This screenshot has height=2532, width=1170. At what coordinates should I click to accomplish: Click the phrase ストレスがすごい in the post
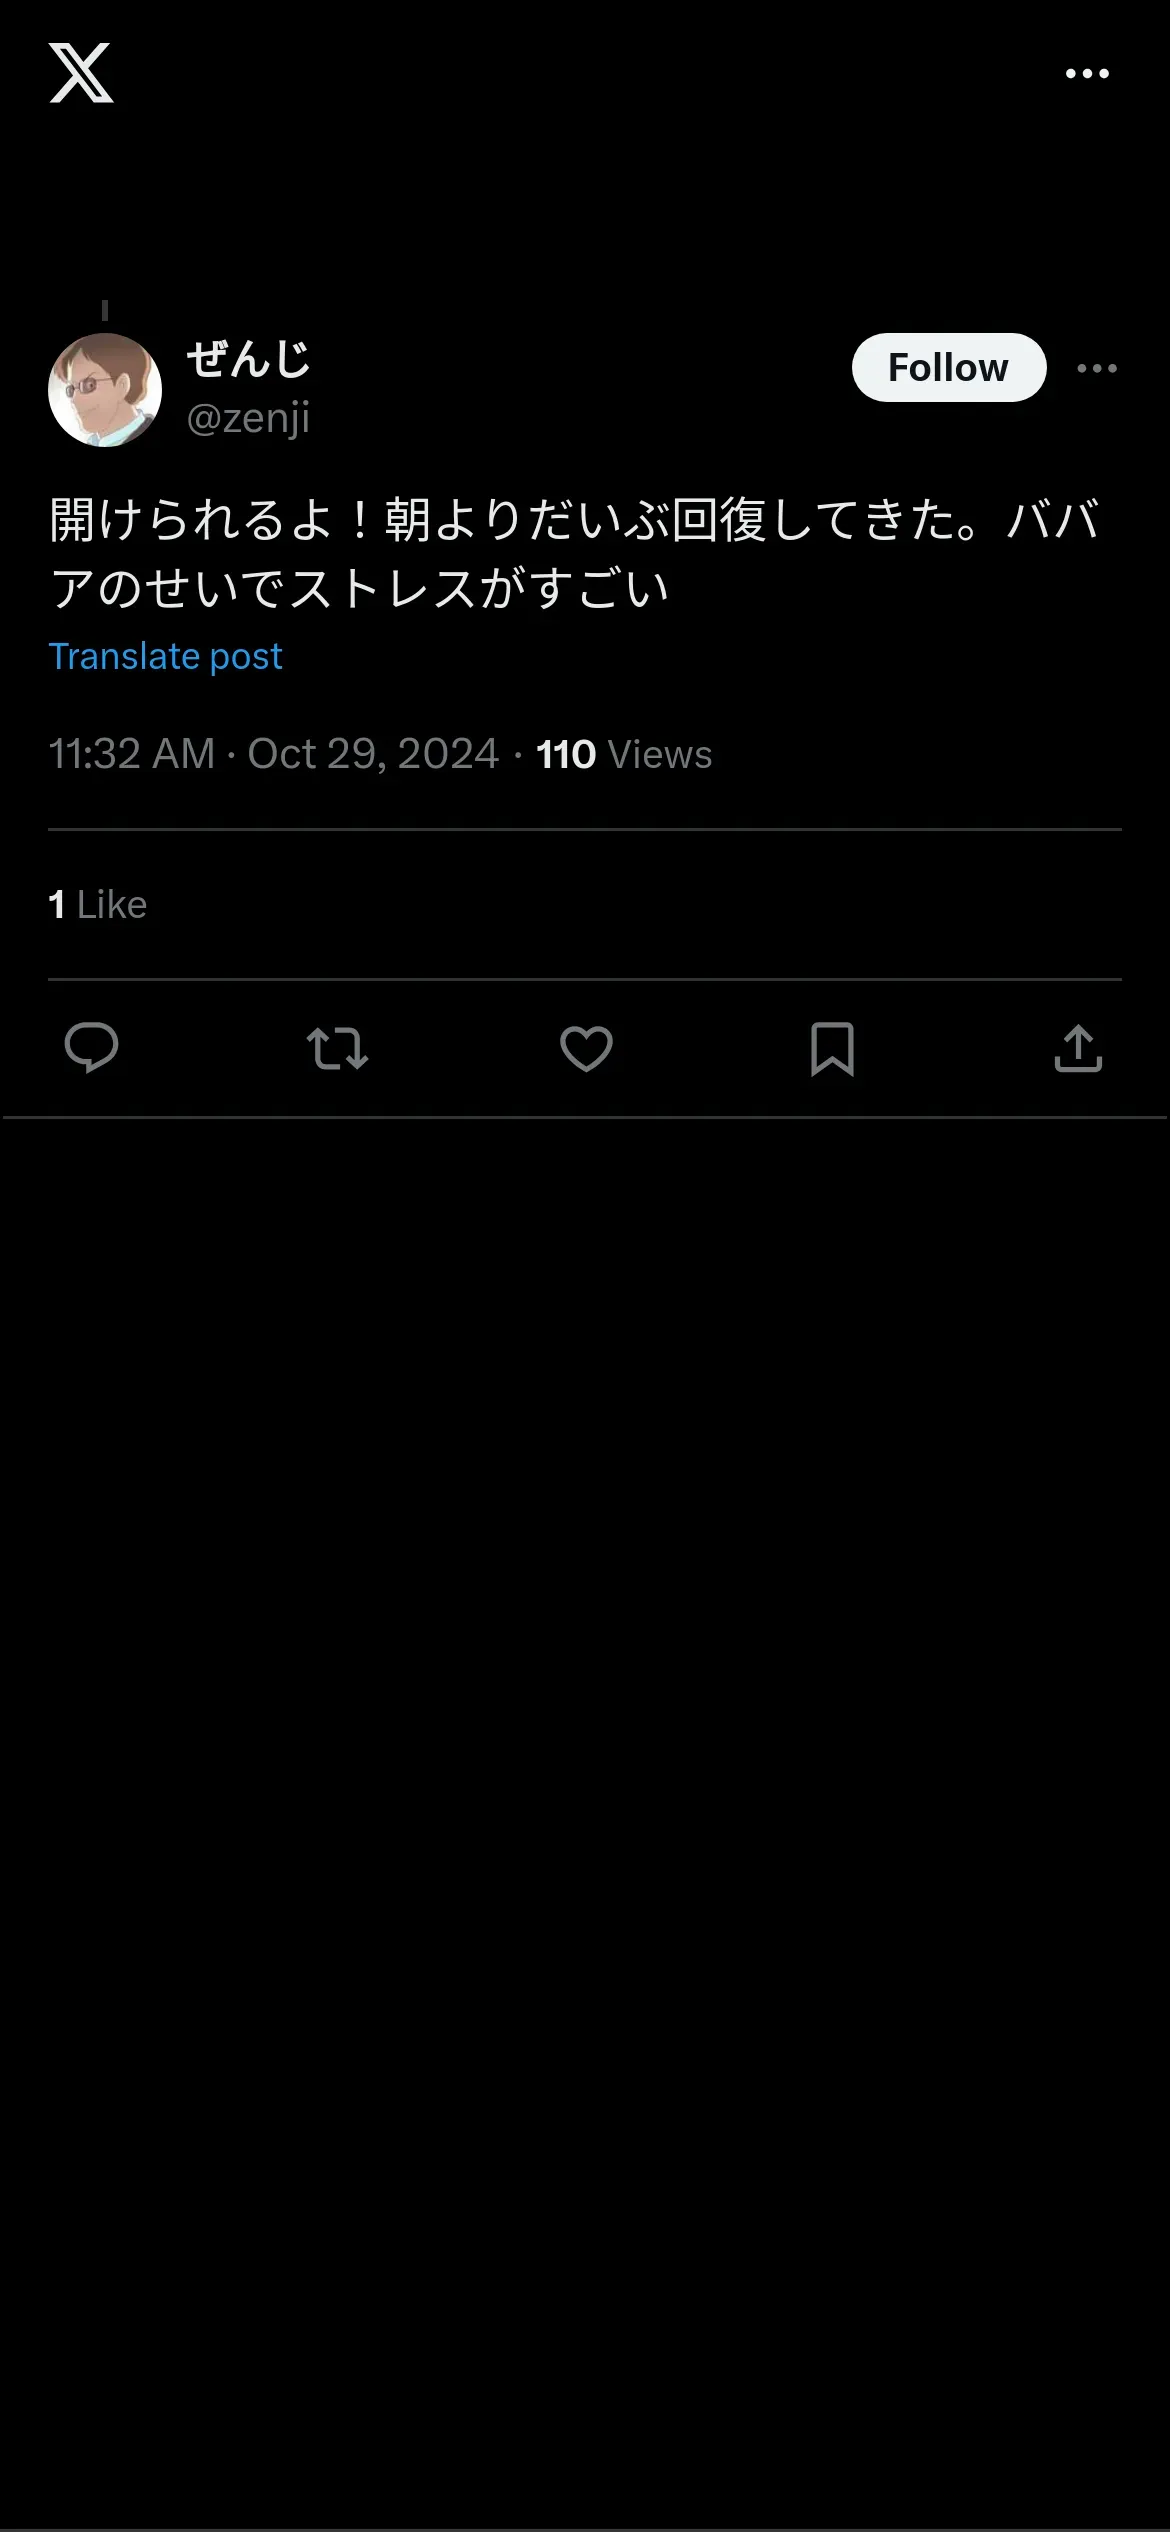click(480, 589)
